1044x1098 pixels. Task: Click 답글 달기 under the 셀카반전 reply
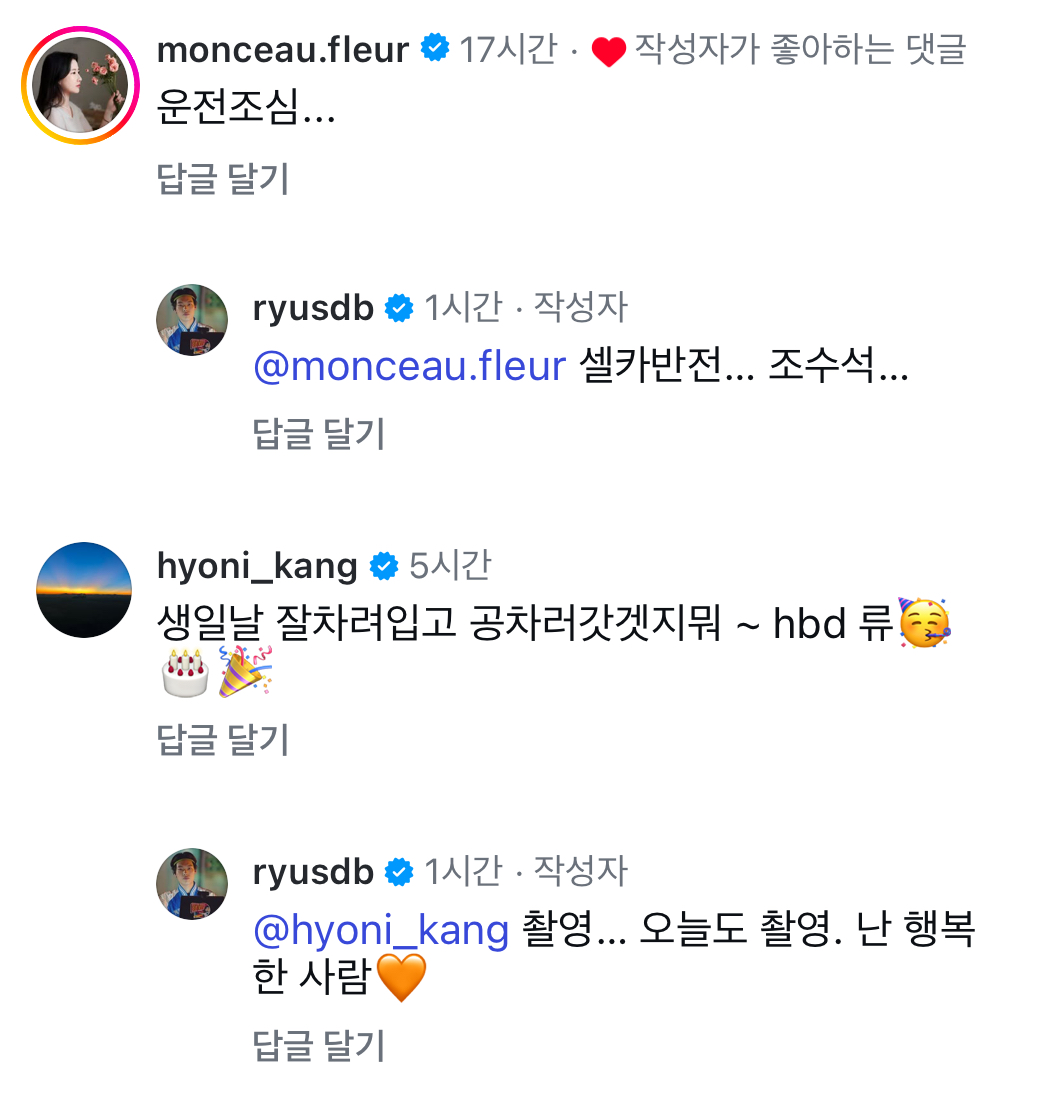319,433
